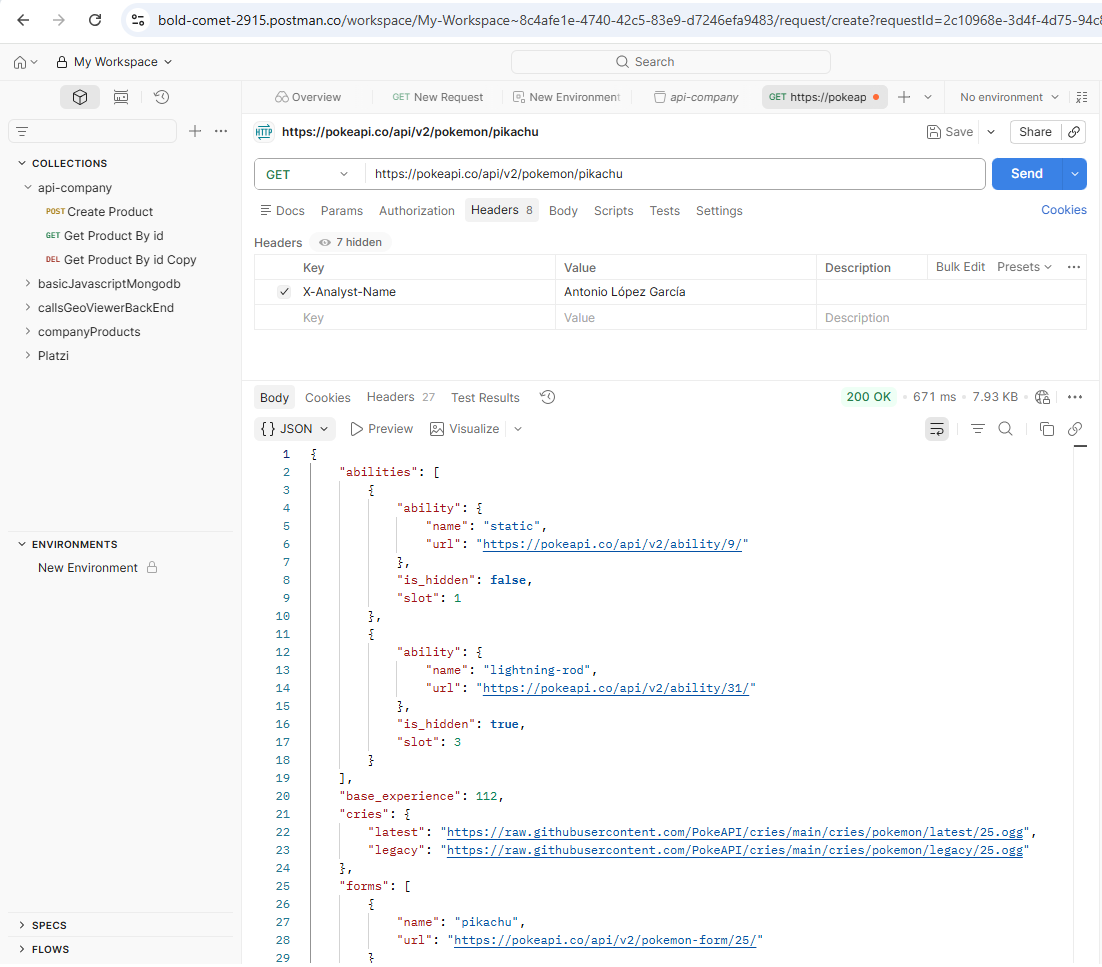The image size is (1102, 967).
Task: Open Environments sidebar view icon
Action: click(121, 97)
